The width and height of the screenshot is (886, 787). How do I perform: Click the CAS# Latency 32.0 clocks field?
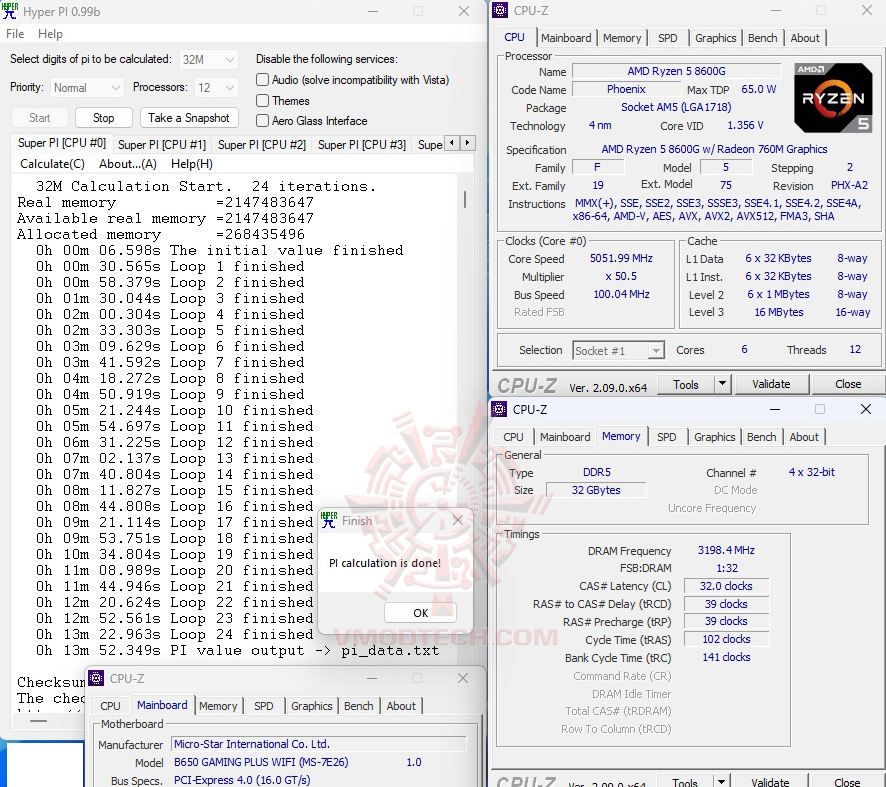pyautogui.click(x=726, y=586)
